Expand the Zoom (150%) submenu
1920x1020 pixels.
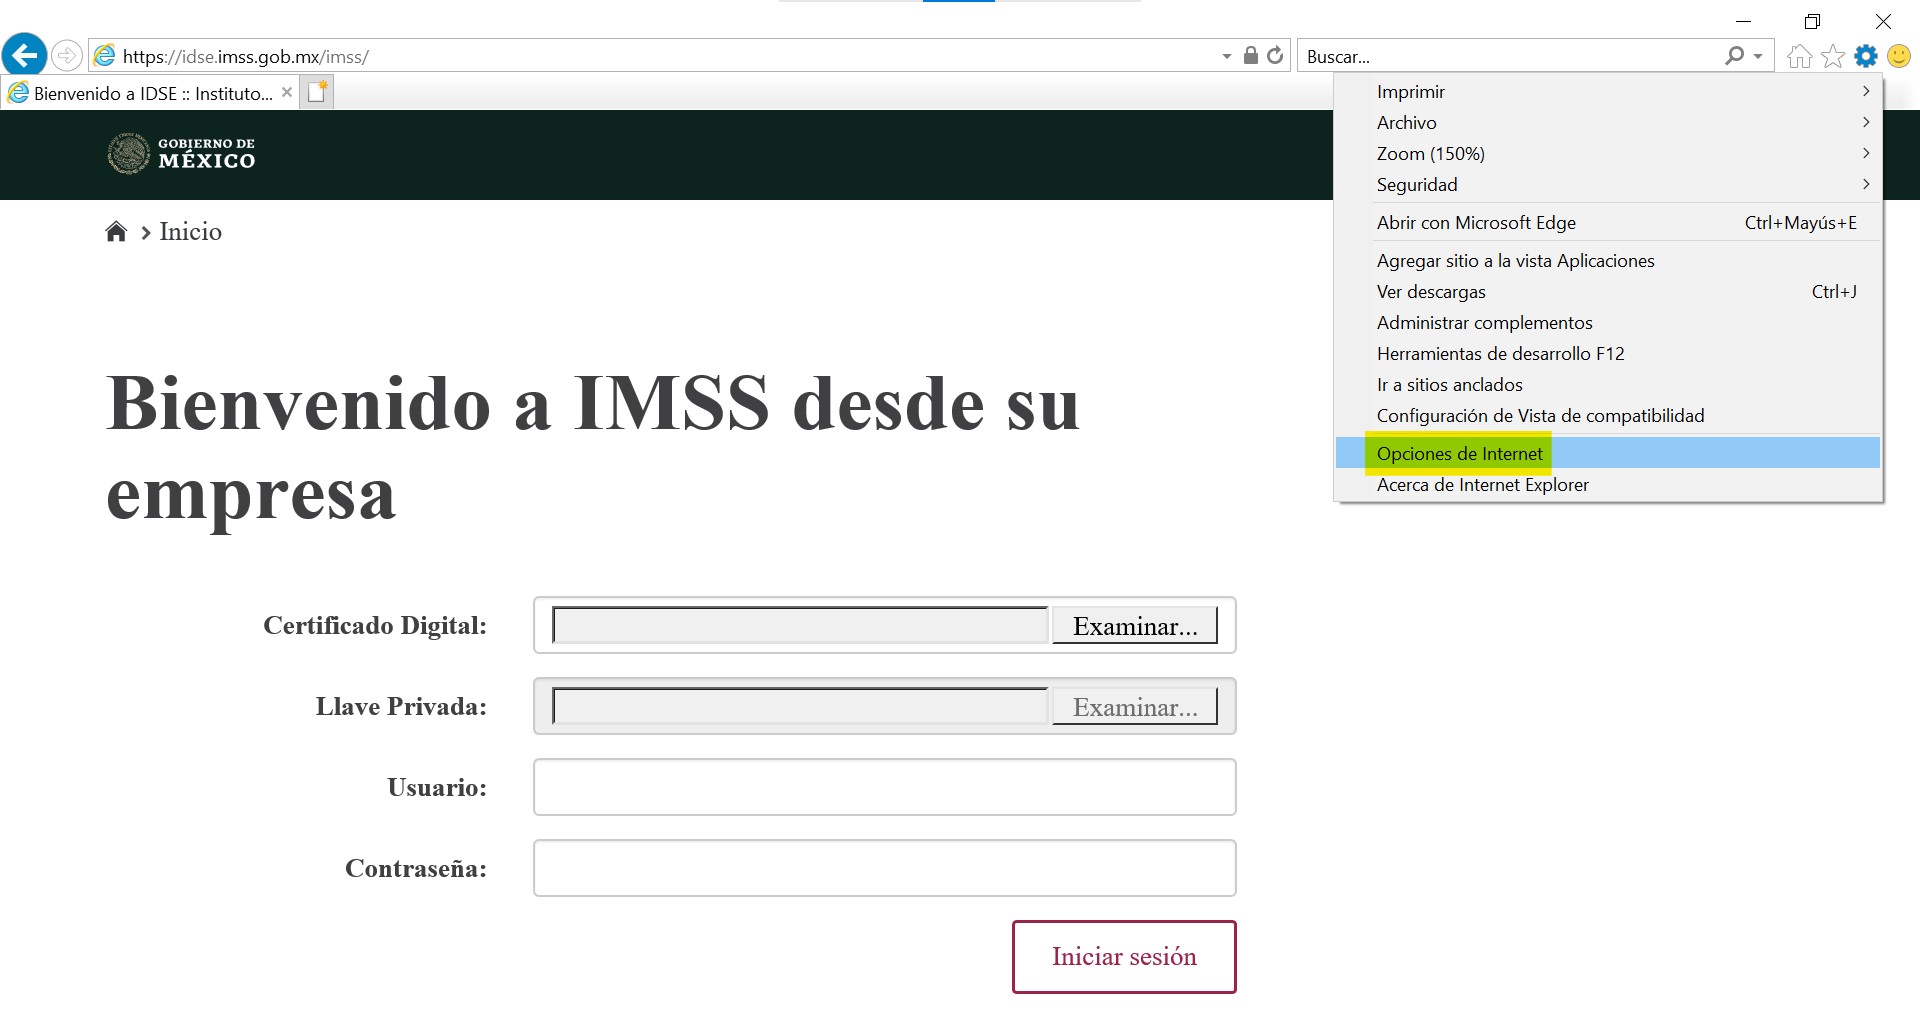[1608, 153]
